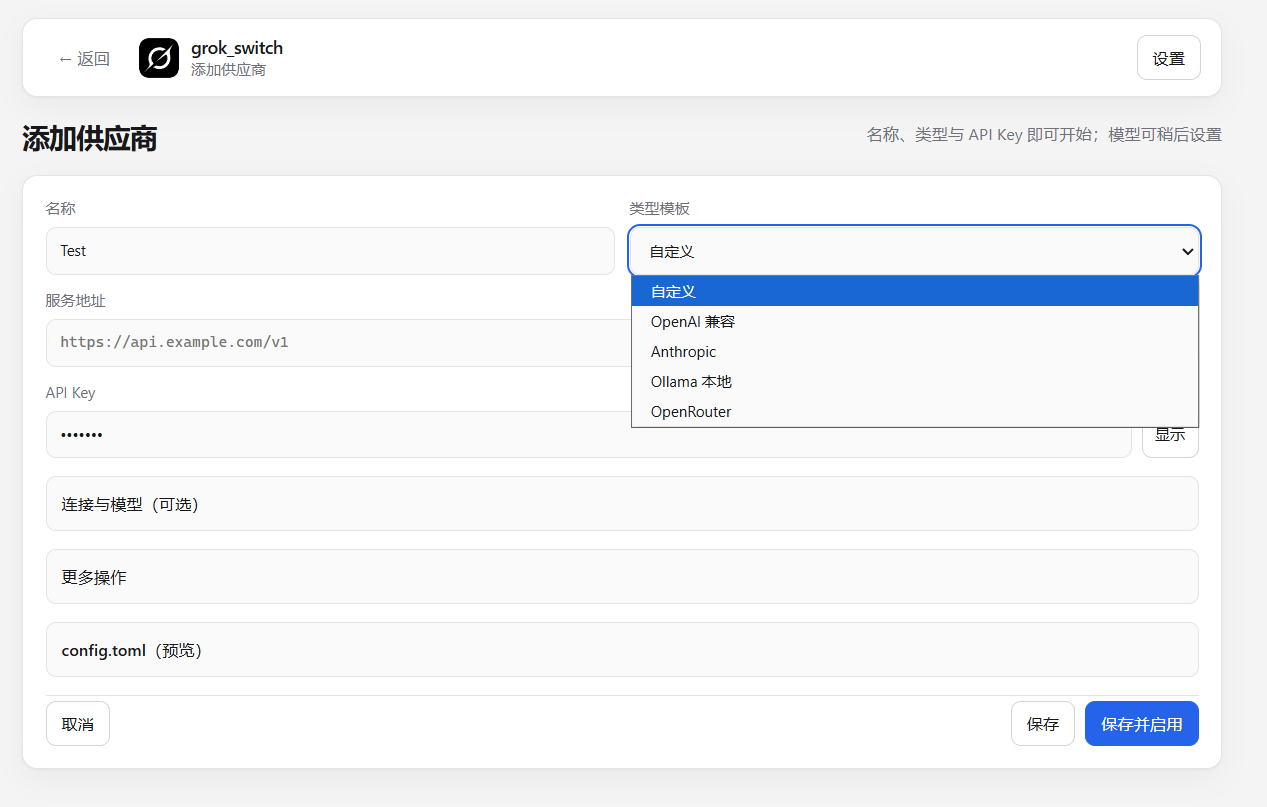The width and height of the screenshot is (1267, 807).
Task: Expand config.toml（预览） panel
Action: (622, 650)
